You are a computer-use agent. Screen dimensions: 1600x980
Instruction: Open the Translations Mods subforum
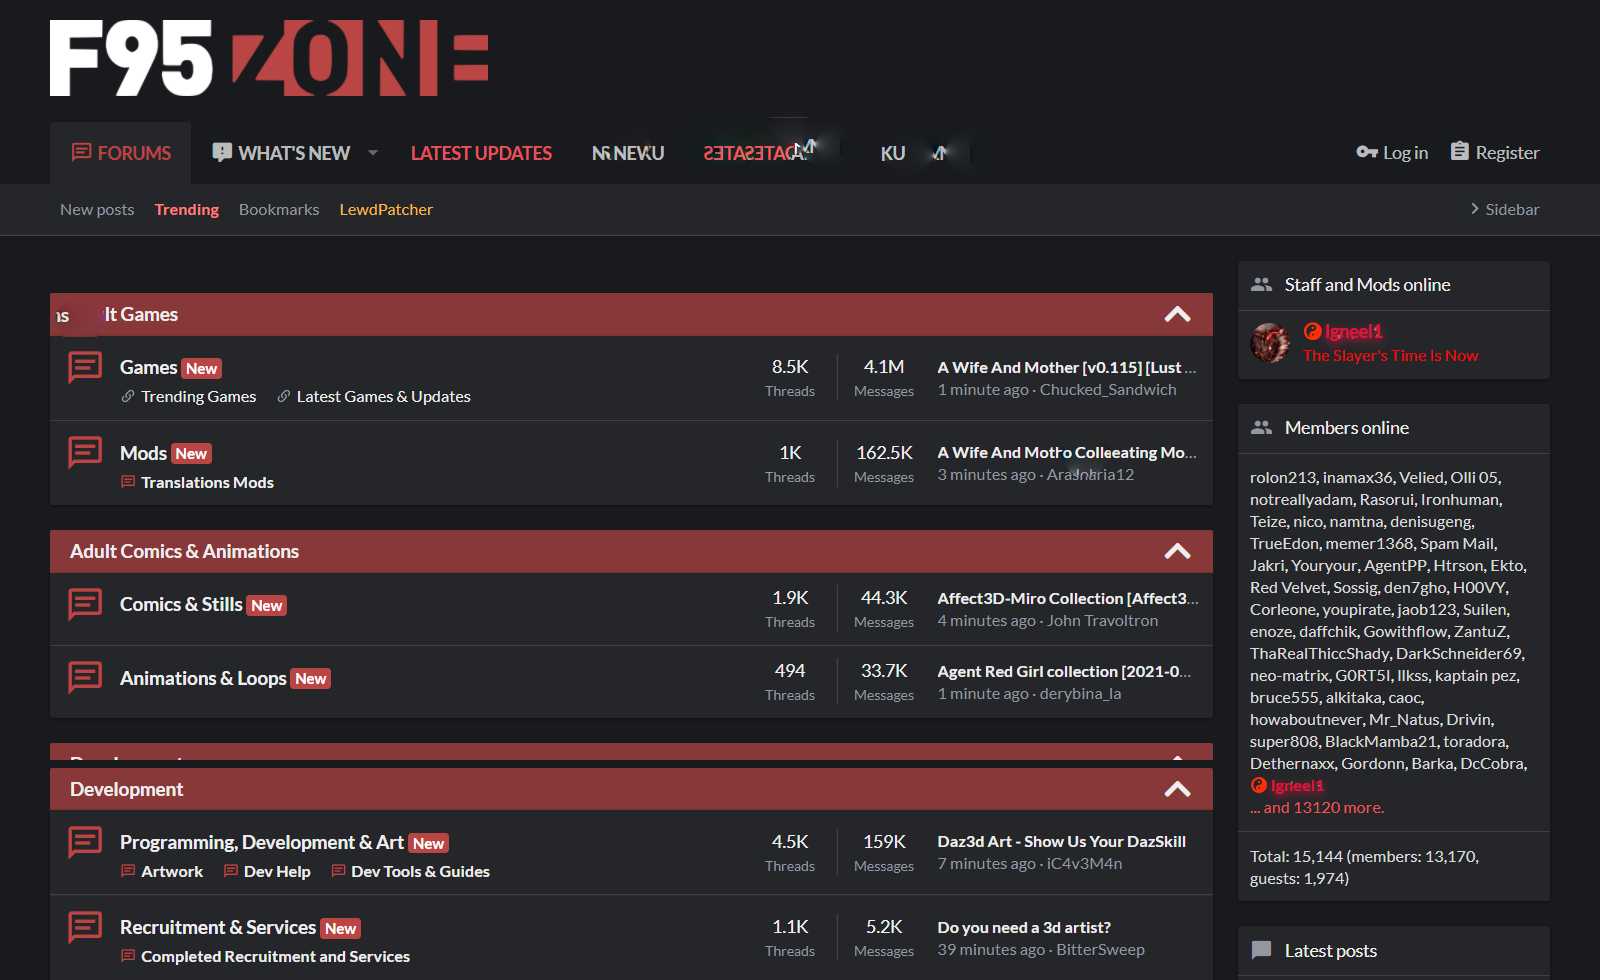(x=207, y=482)
